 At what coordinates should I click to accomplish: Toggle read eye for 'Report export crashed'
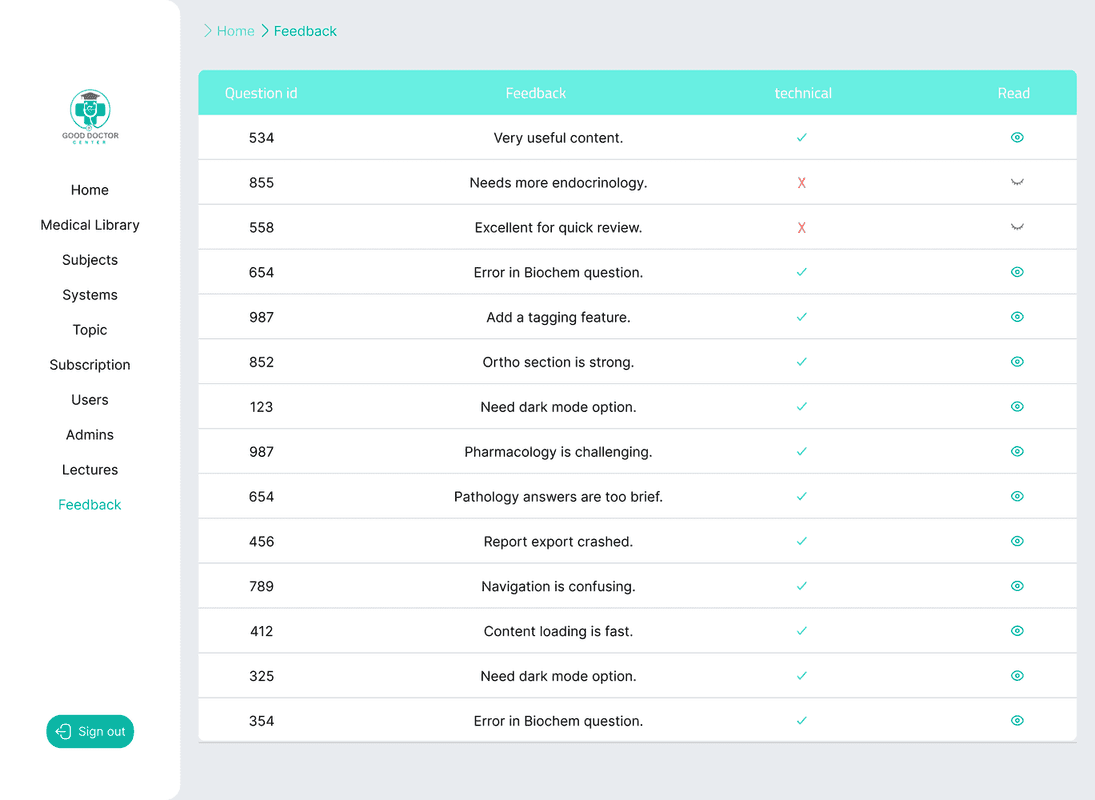pos(1017,541)
